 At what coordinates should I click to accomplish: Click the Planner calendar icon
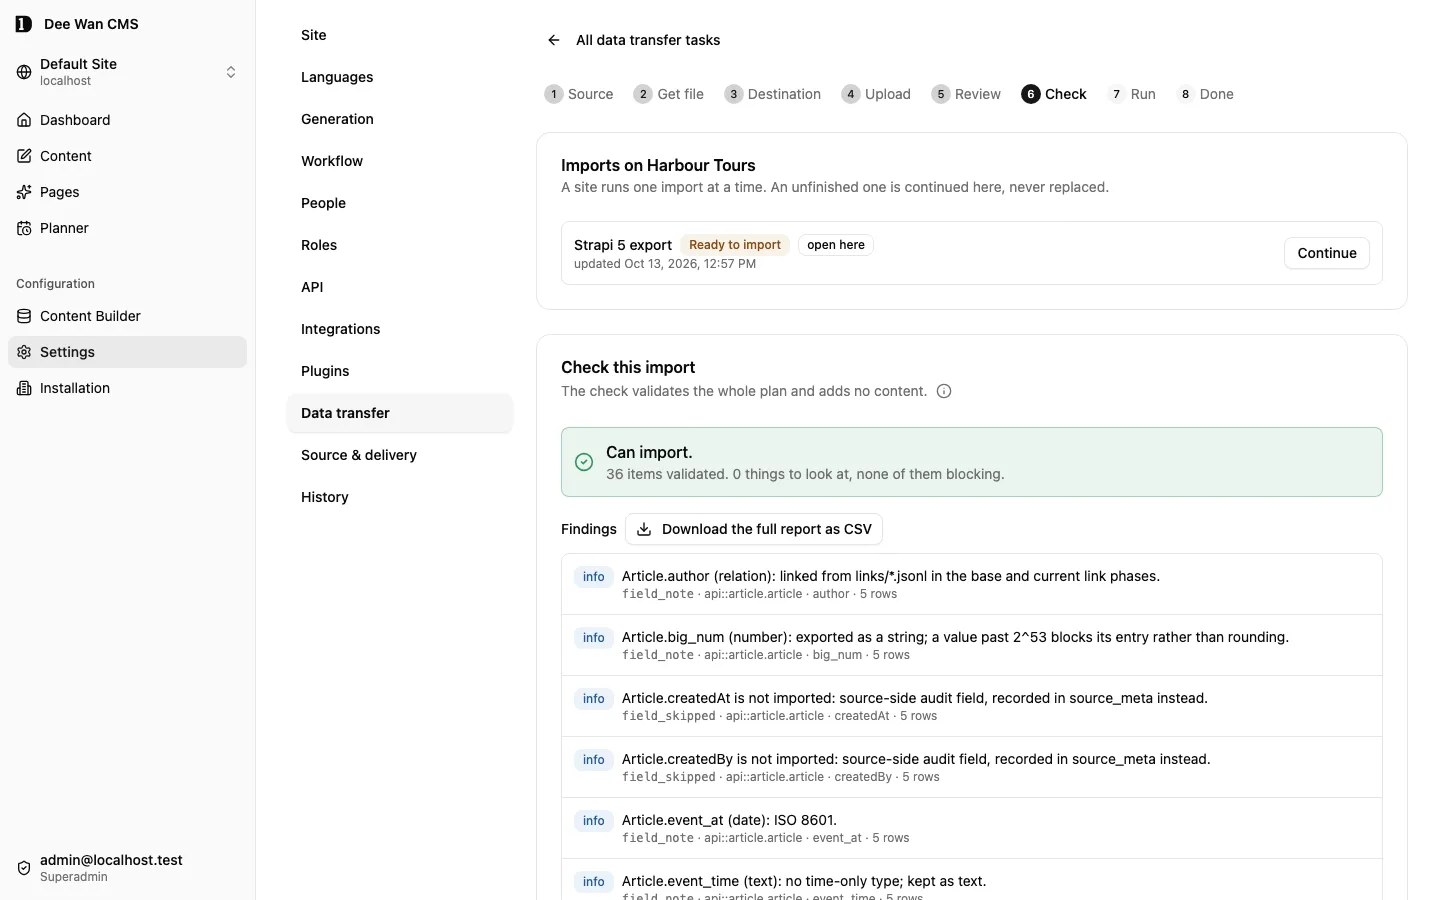click(x=24, y=228)
